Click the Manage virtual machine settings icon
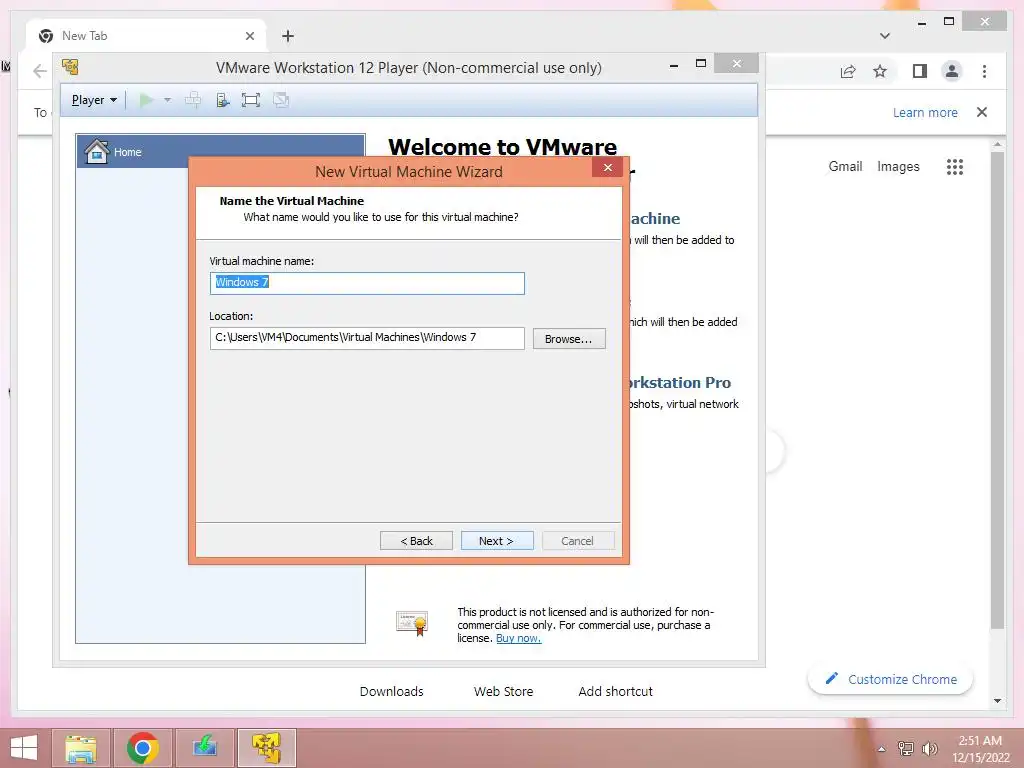 [x=223, y=100]
